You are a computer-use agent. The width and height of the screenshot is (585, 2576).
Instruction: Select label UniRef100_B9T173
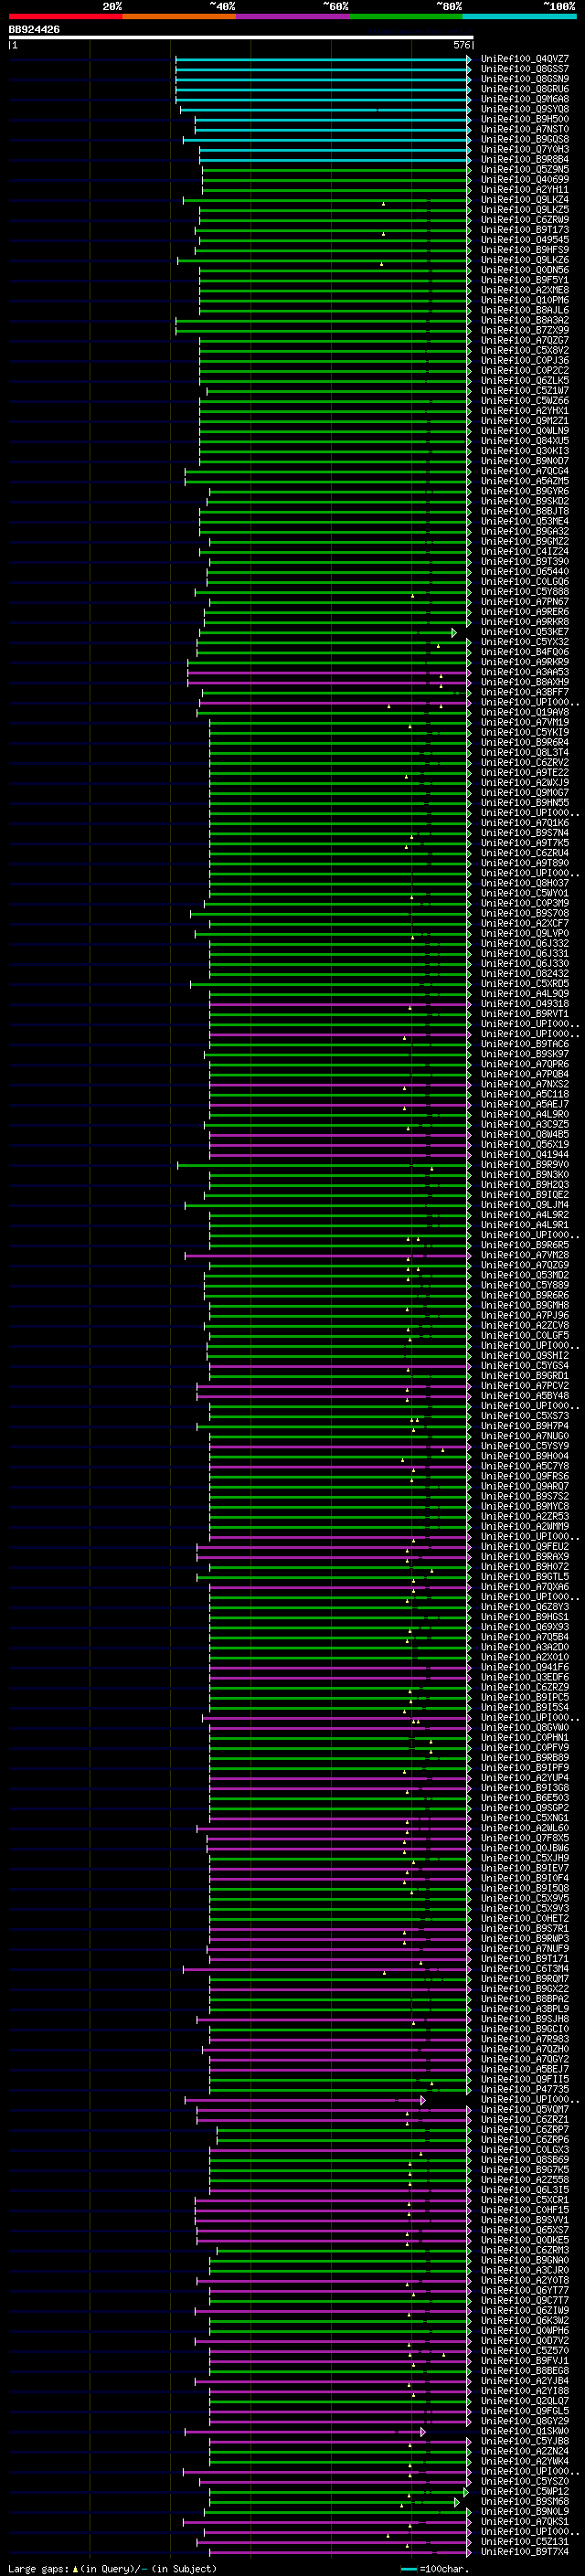tap(525, 230)
